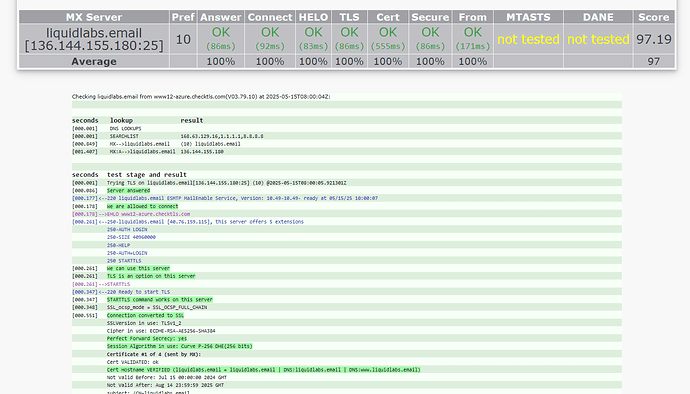690x394 pixels.
Task: Select the Average "100%" under Cert
Action: [388, 62]
